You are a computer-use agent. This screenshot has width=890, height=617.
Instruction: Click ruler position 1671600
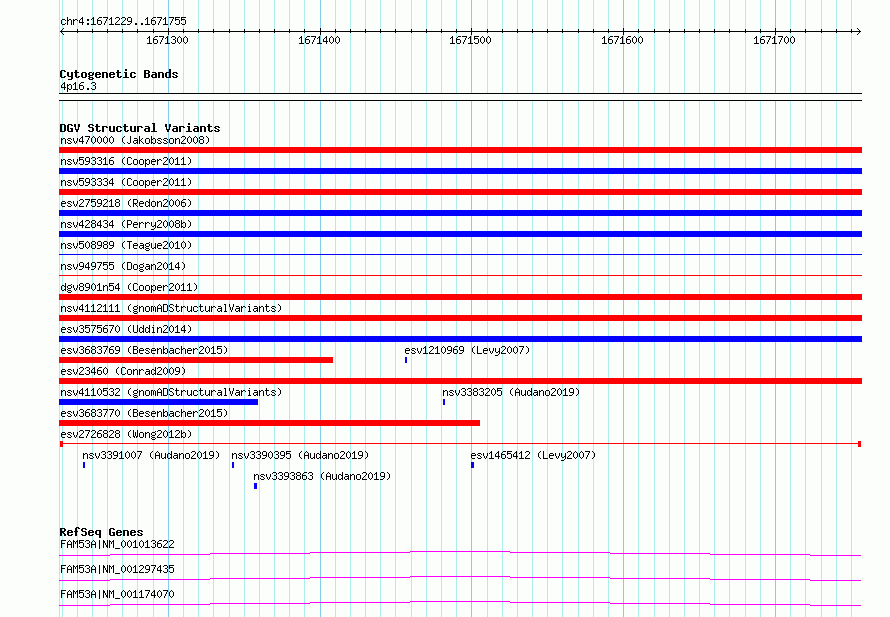pyautogui.click(x=623, y=40)
